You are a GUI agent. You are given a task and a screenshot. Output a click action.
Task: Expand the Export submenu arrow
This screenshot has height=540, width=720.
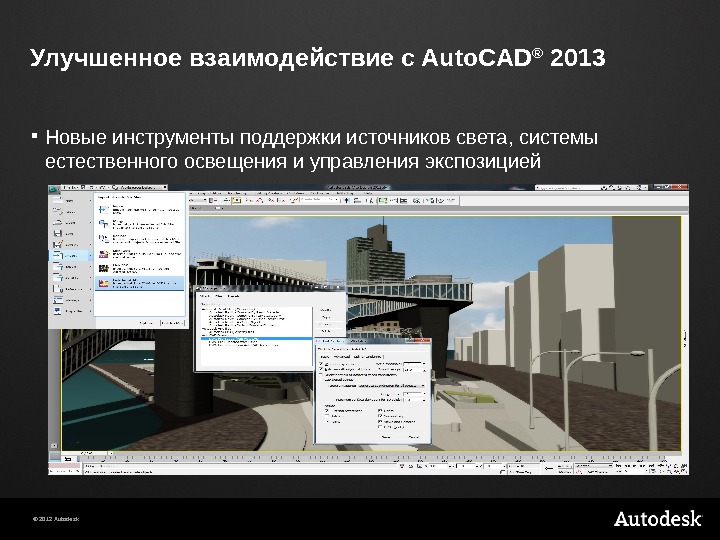tap(90, 267)
